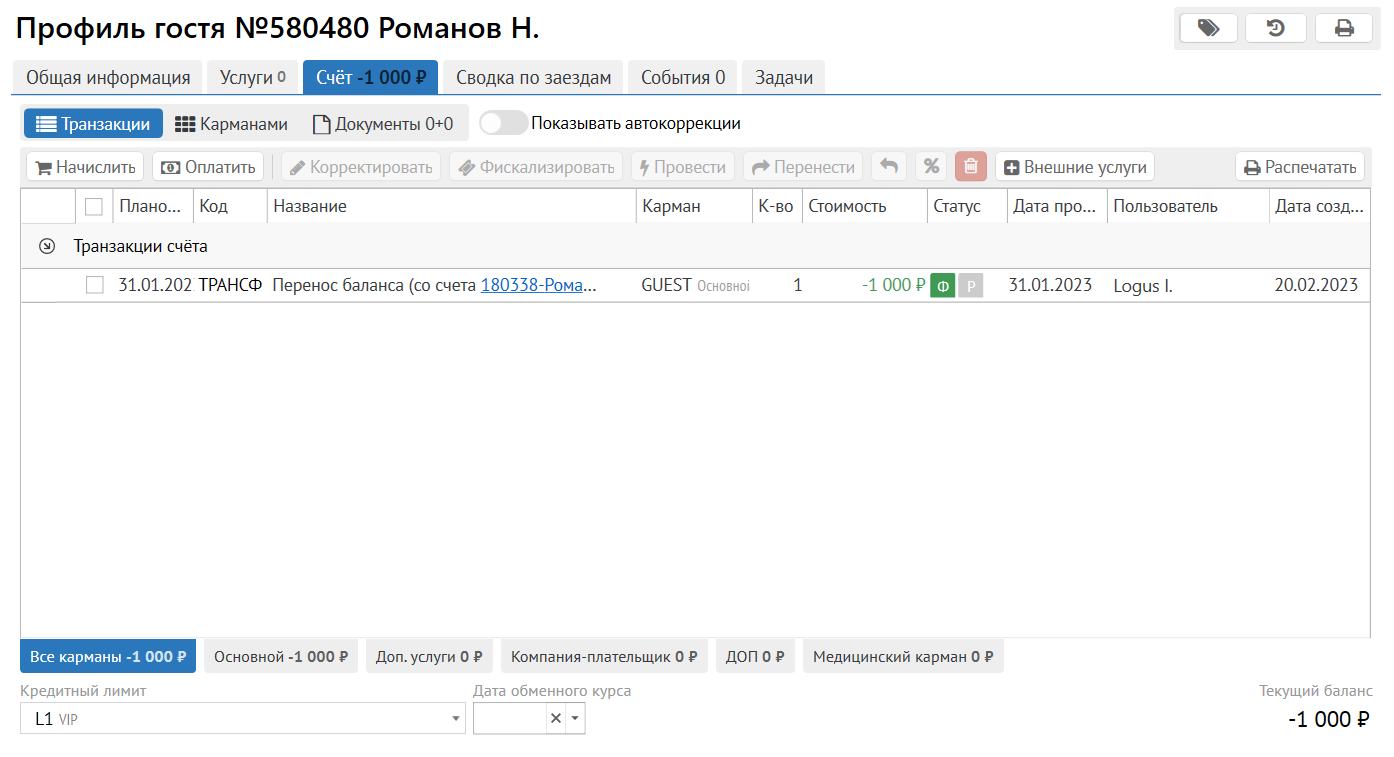The image size is (1394, 757).
Task: Collapse the Транзакции счёта group
Action: coord(46,246)
